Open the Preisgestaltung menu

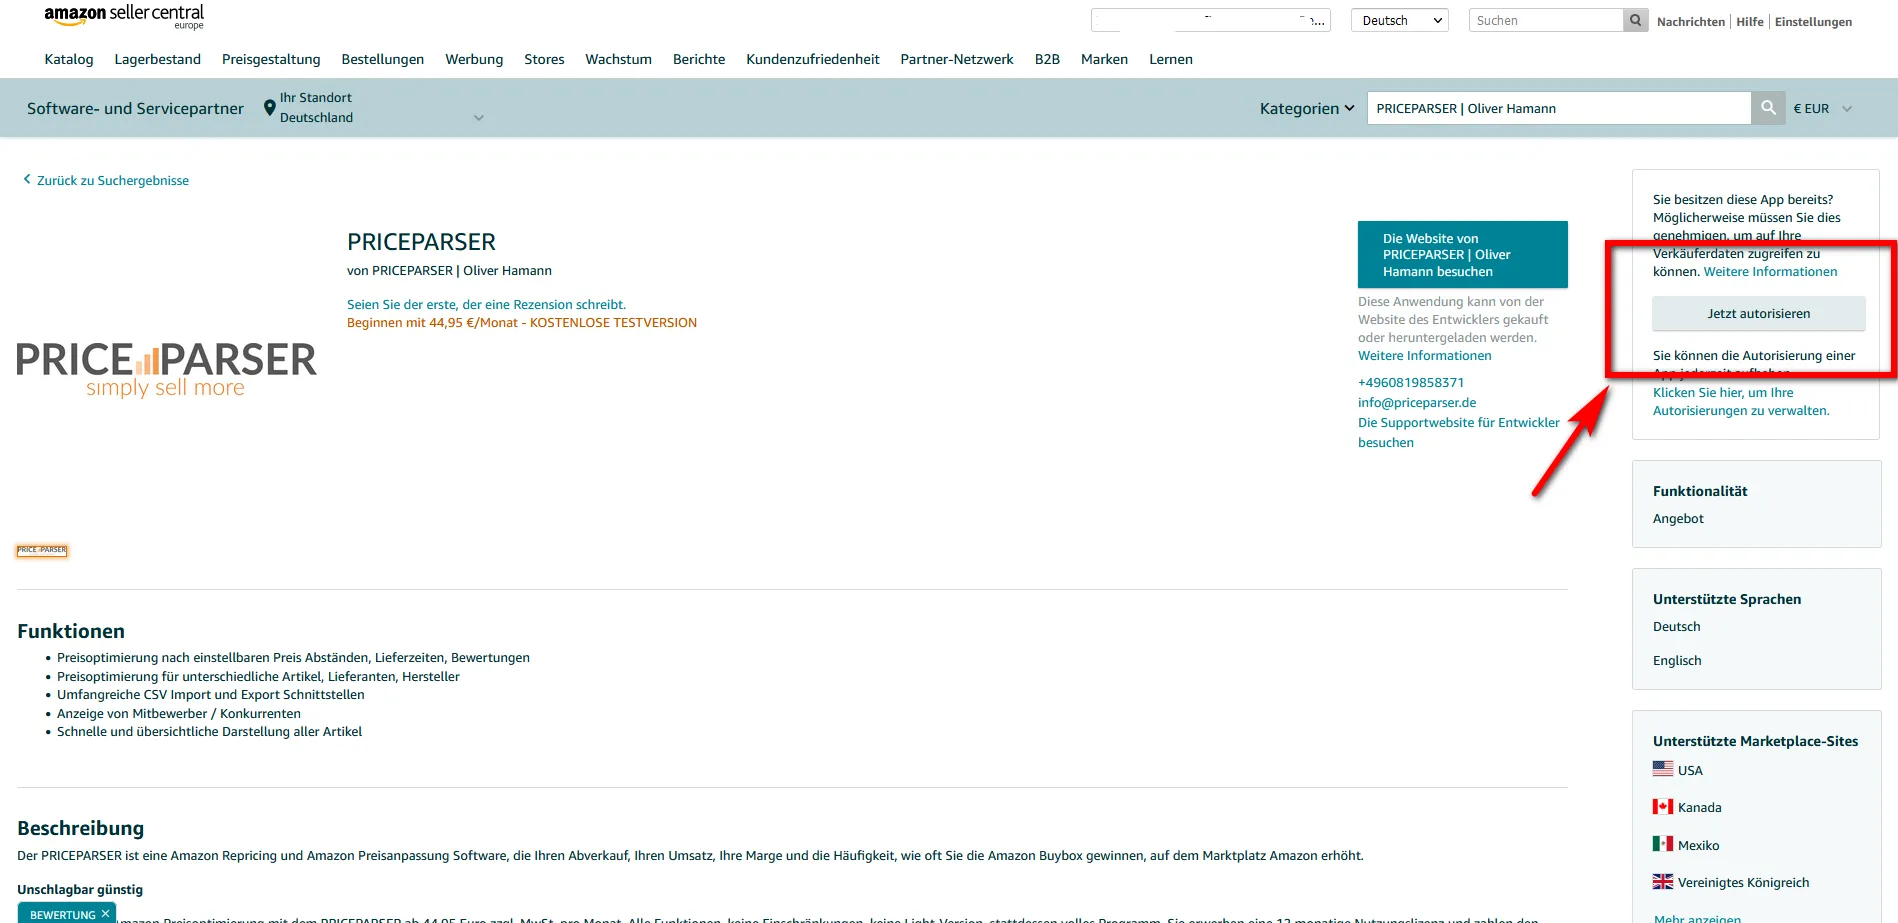tap(271, 59)
